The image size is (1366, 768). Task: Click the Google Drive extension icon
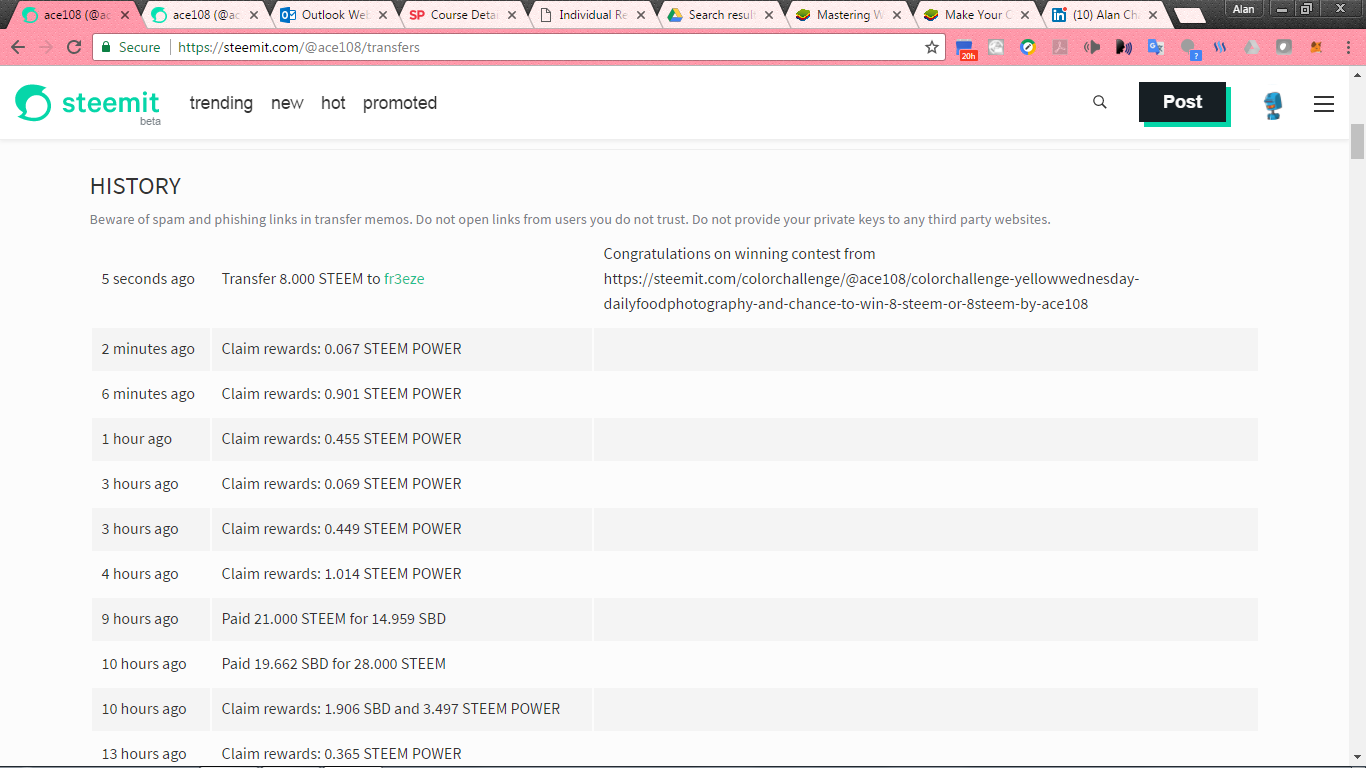coord(1252,47)
